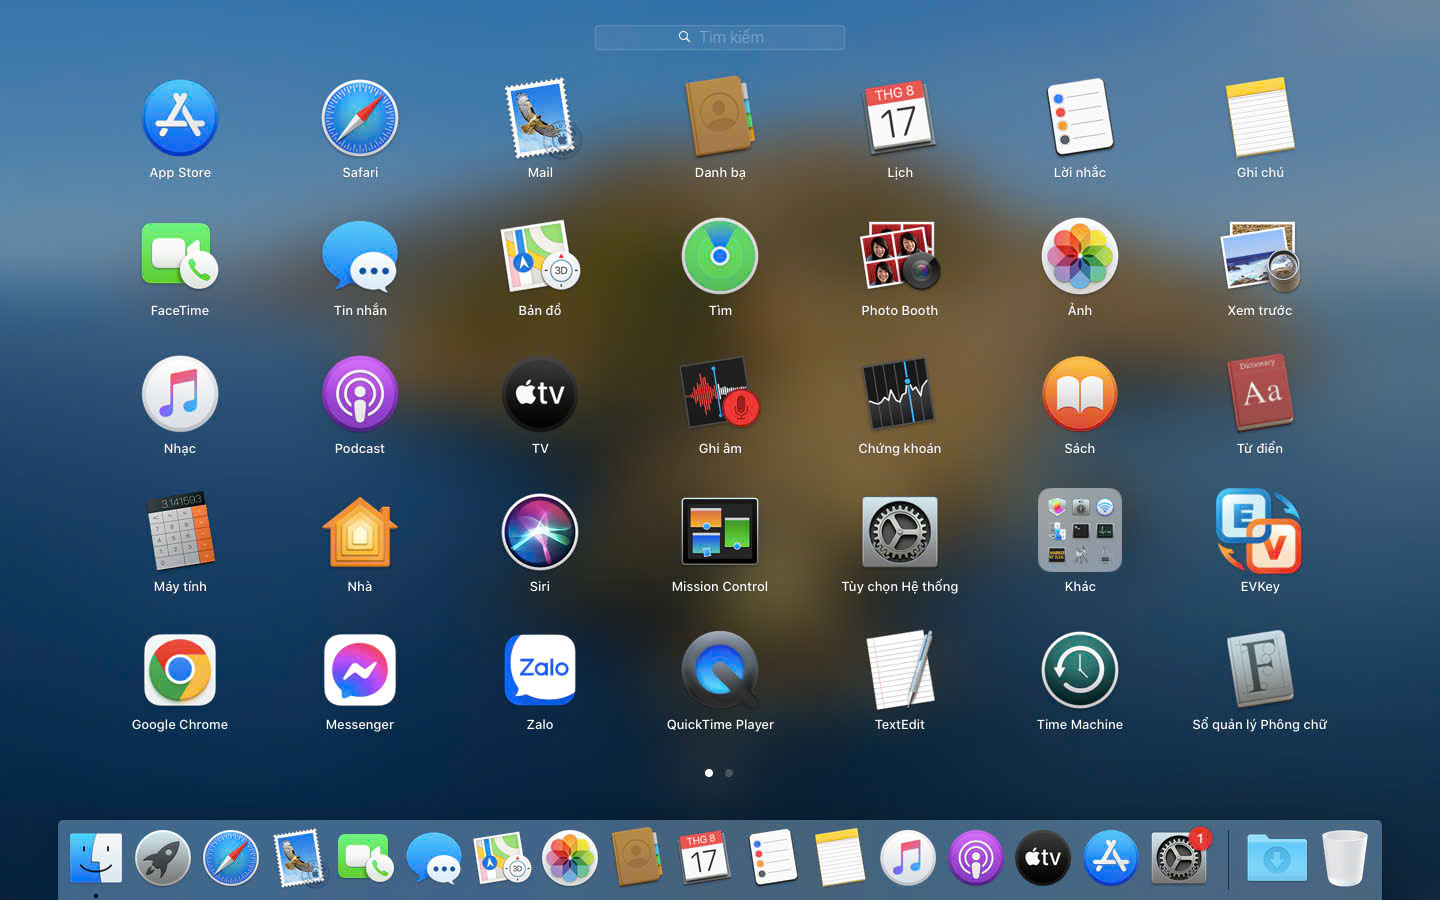The width and height of the screenshot is (1440, 900).
Task: Launch Google Chrome
Action: click(180, 670)
